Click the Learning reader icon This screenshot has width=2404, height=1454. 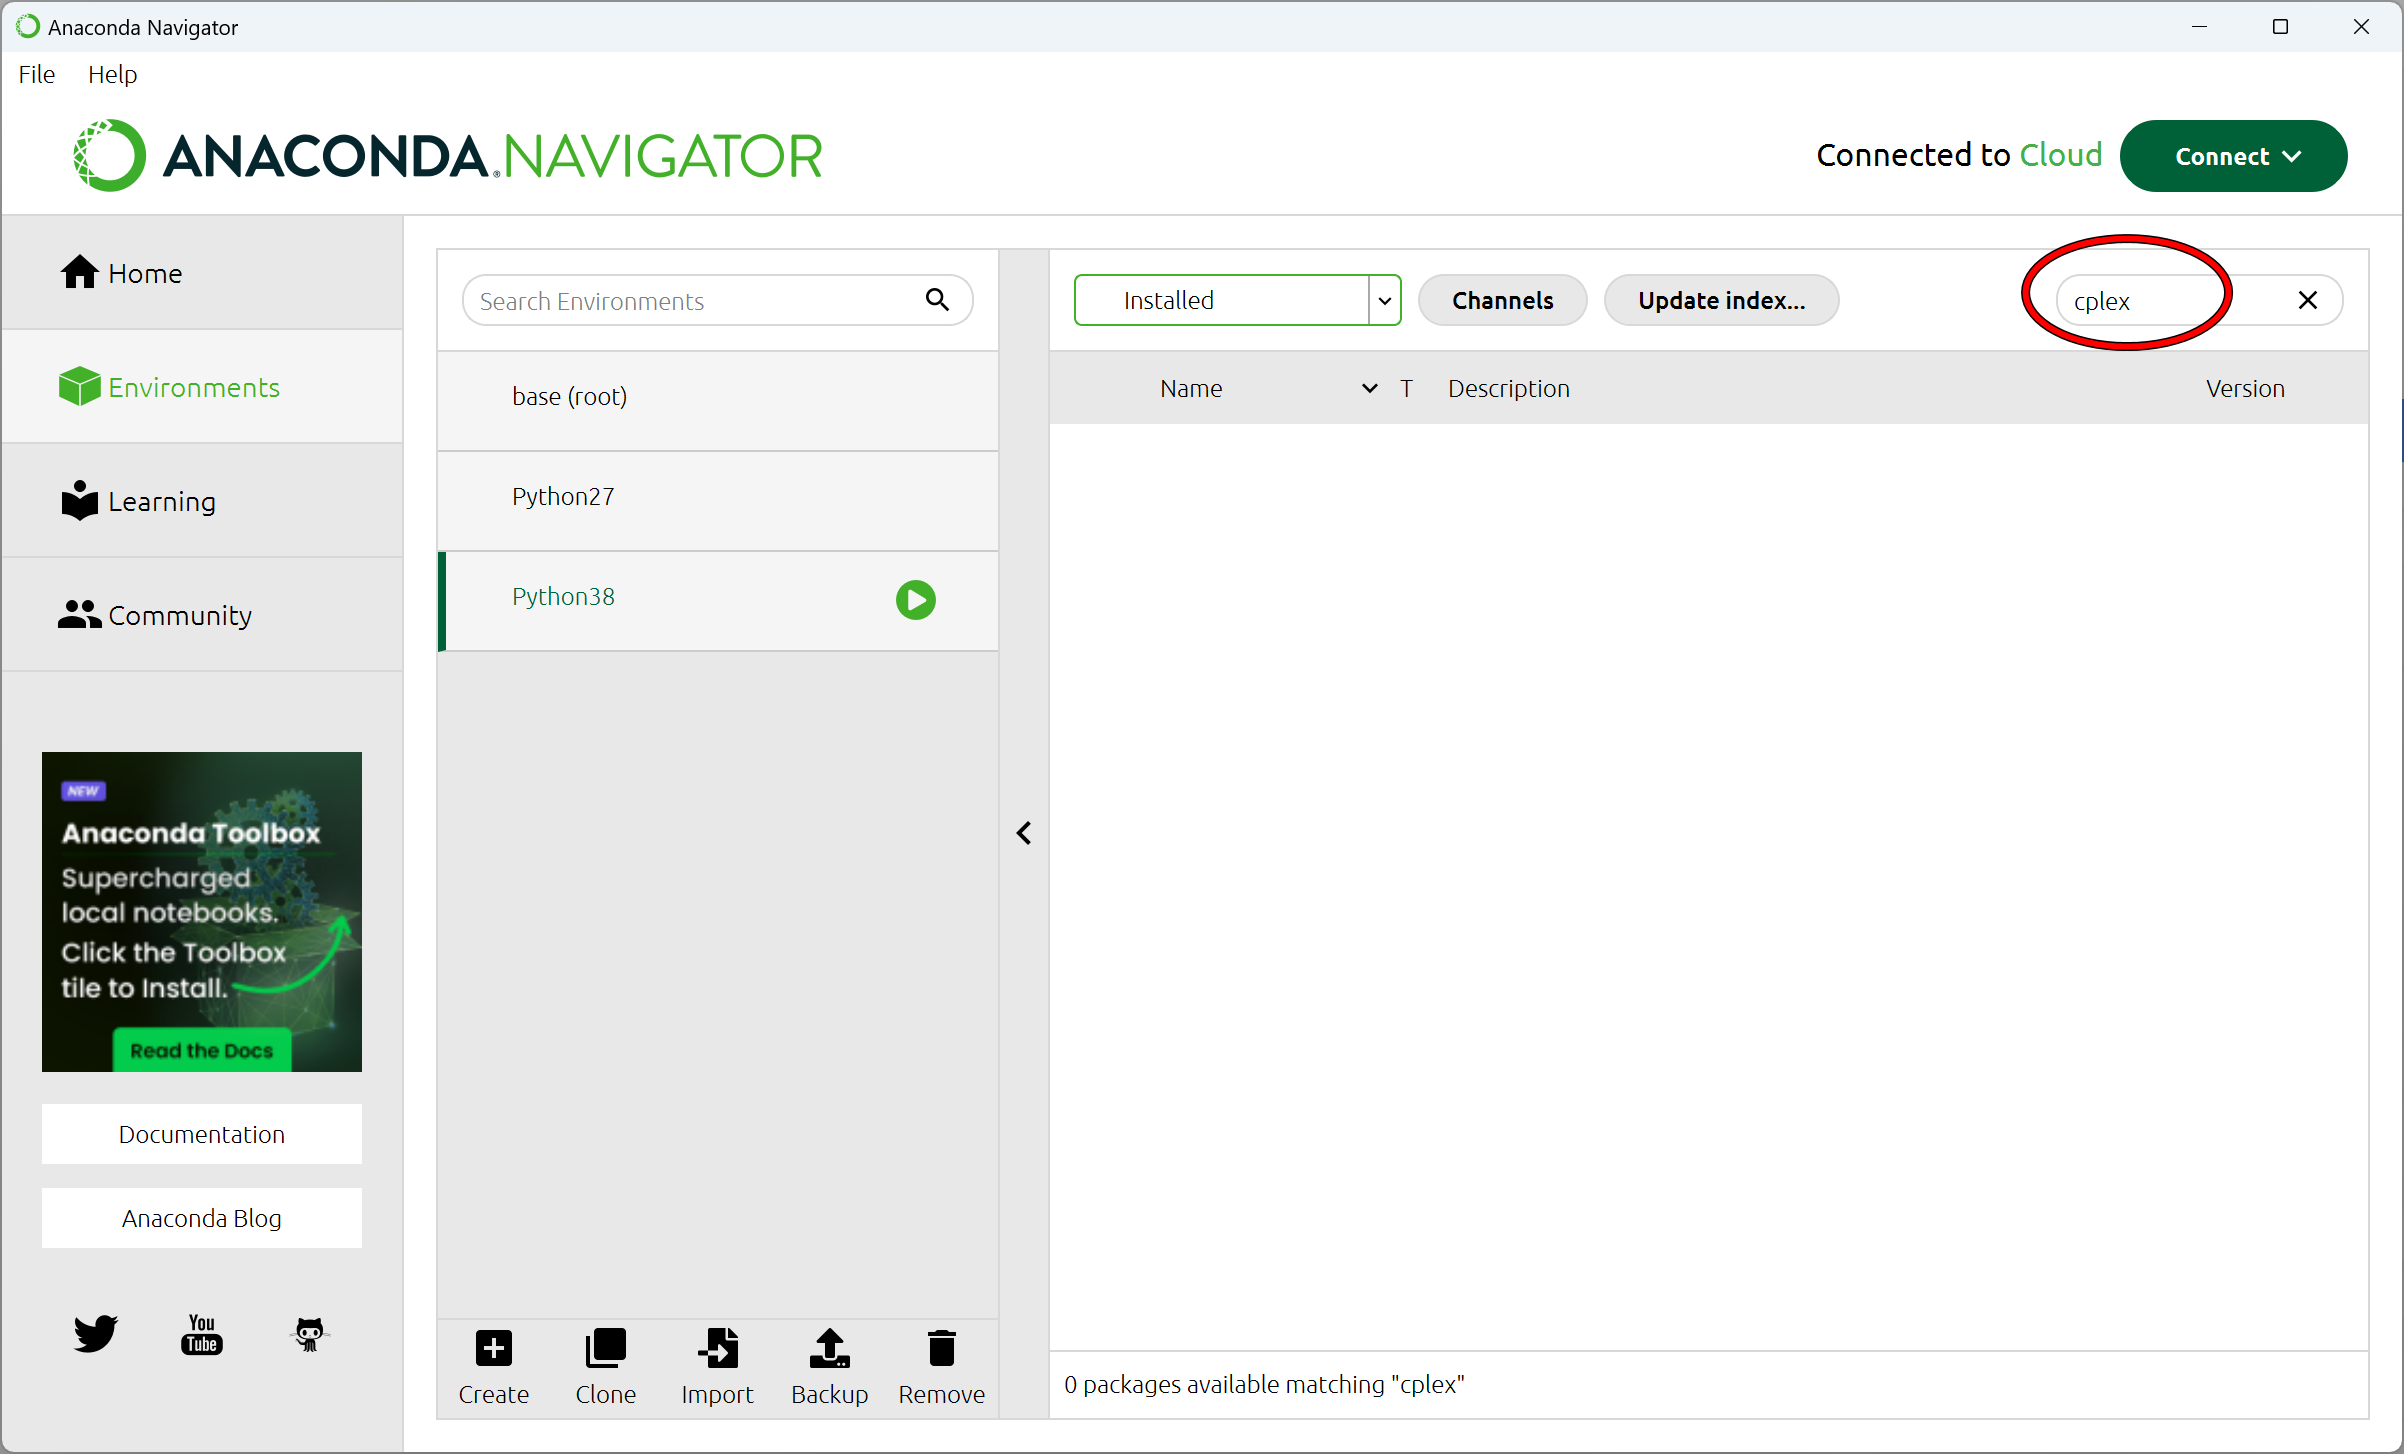click(x=79, y=500)
